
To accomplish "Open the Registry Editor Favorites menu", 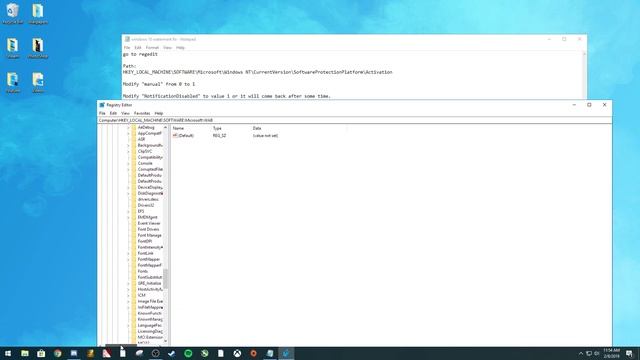I will [142, 113].
